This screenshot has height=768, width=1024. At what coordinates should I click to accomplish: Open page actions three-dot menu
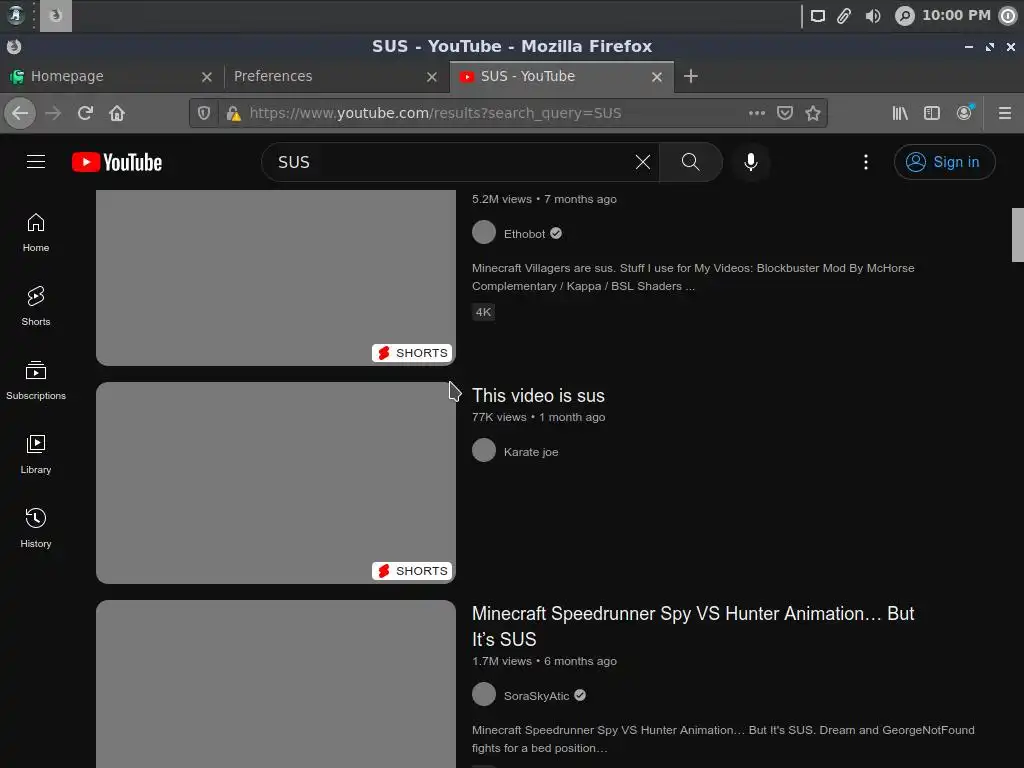(x=757, y=113)
